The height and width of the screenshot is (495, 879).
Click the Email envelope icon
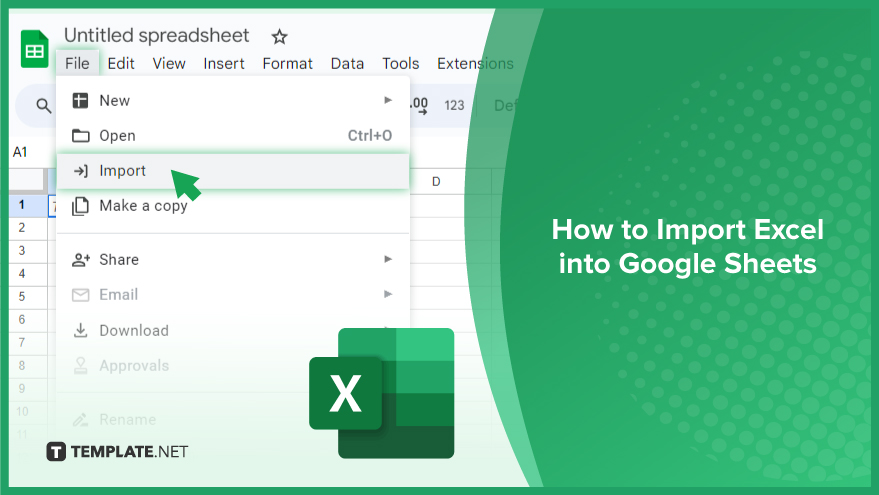coord(81,295)
